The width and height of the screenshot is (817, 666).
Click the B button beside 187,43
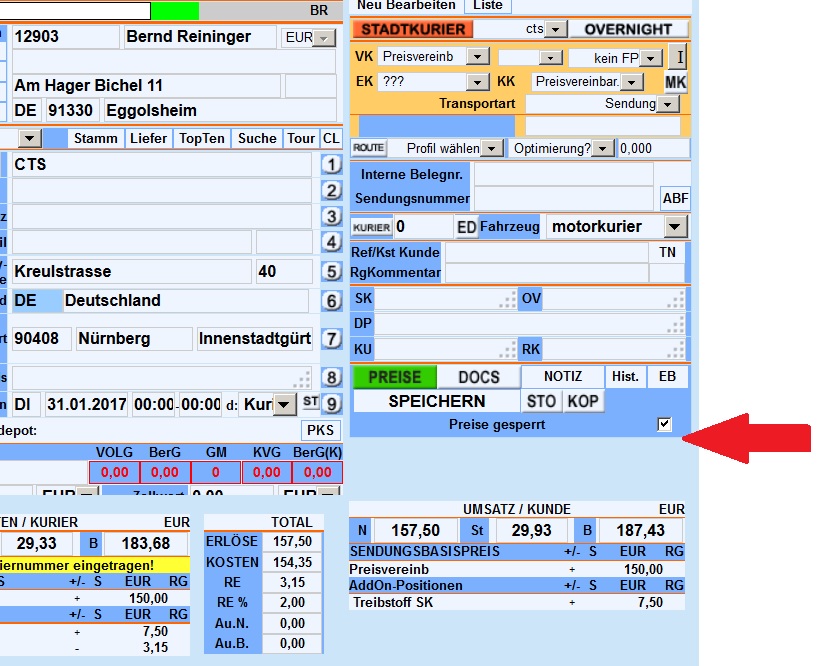587,531
